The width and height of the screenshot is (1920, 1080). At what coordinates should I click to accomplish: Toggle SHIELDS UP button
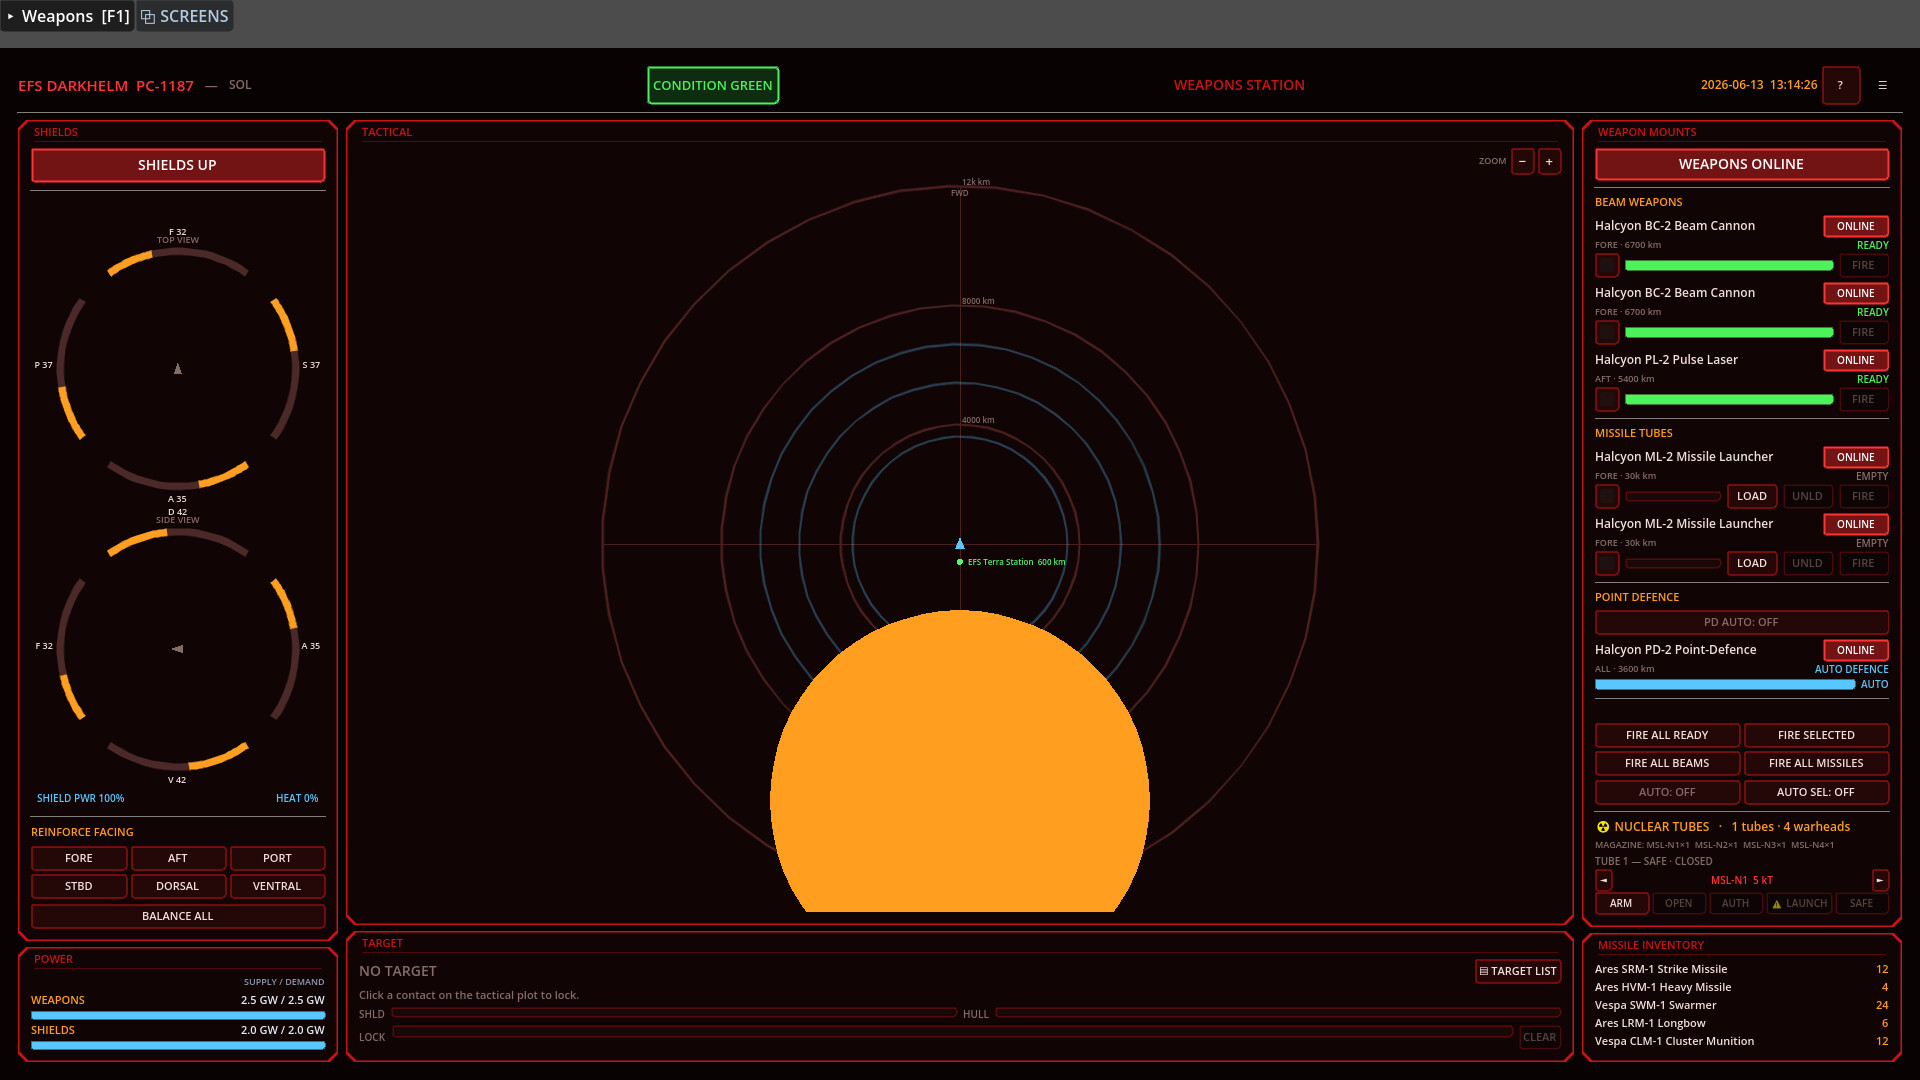tap(177, 166)
